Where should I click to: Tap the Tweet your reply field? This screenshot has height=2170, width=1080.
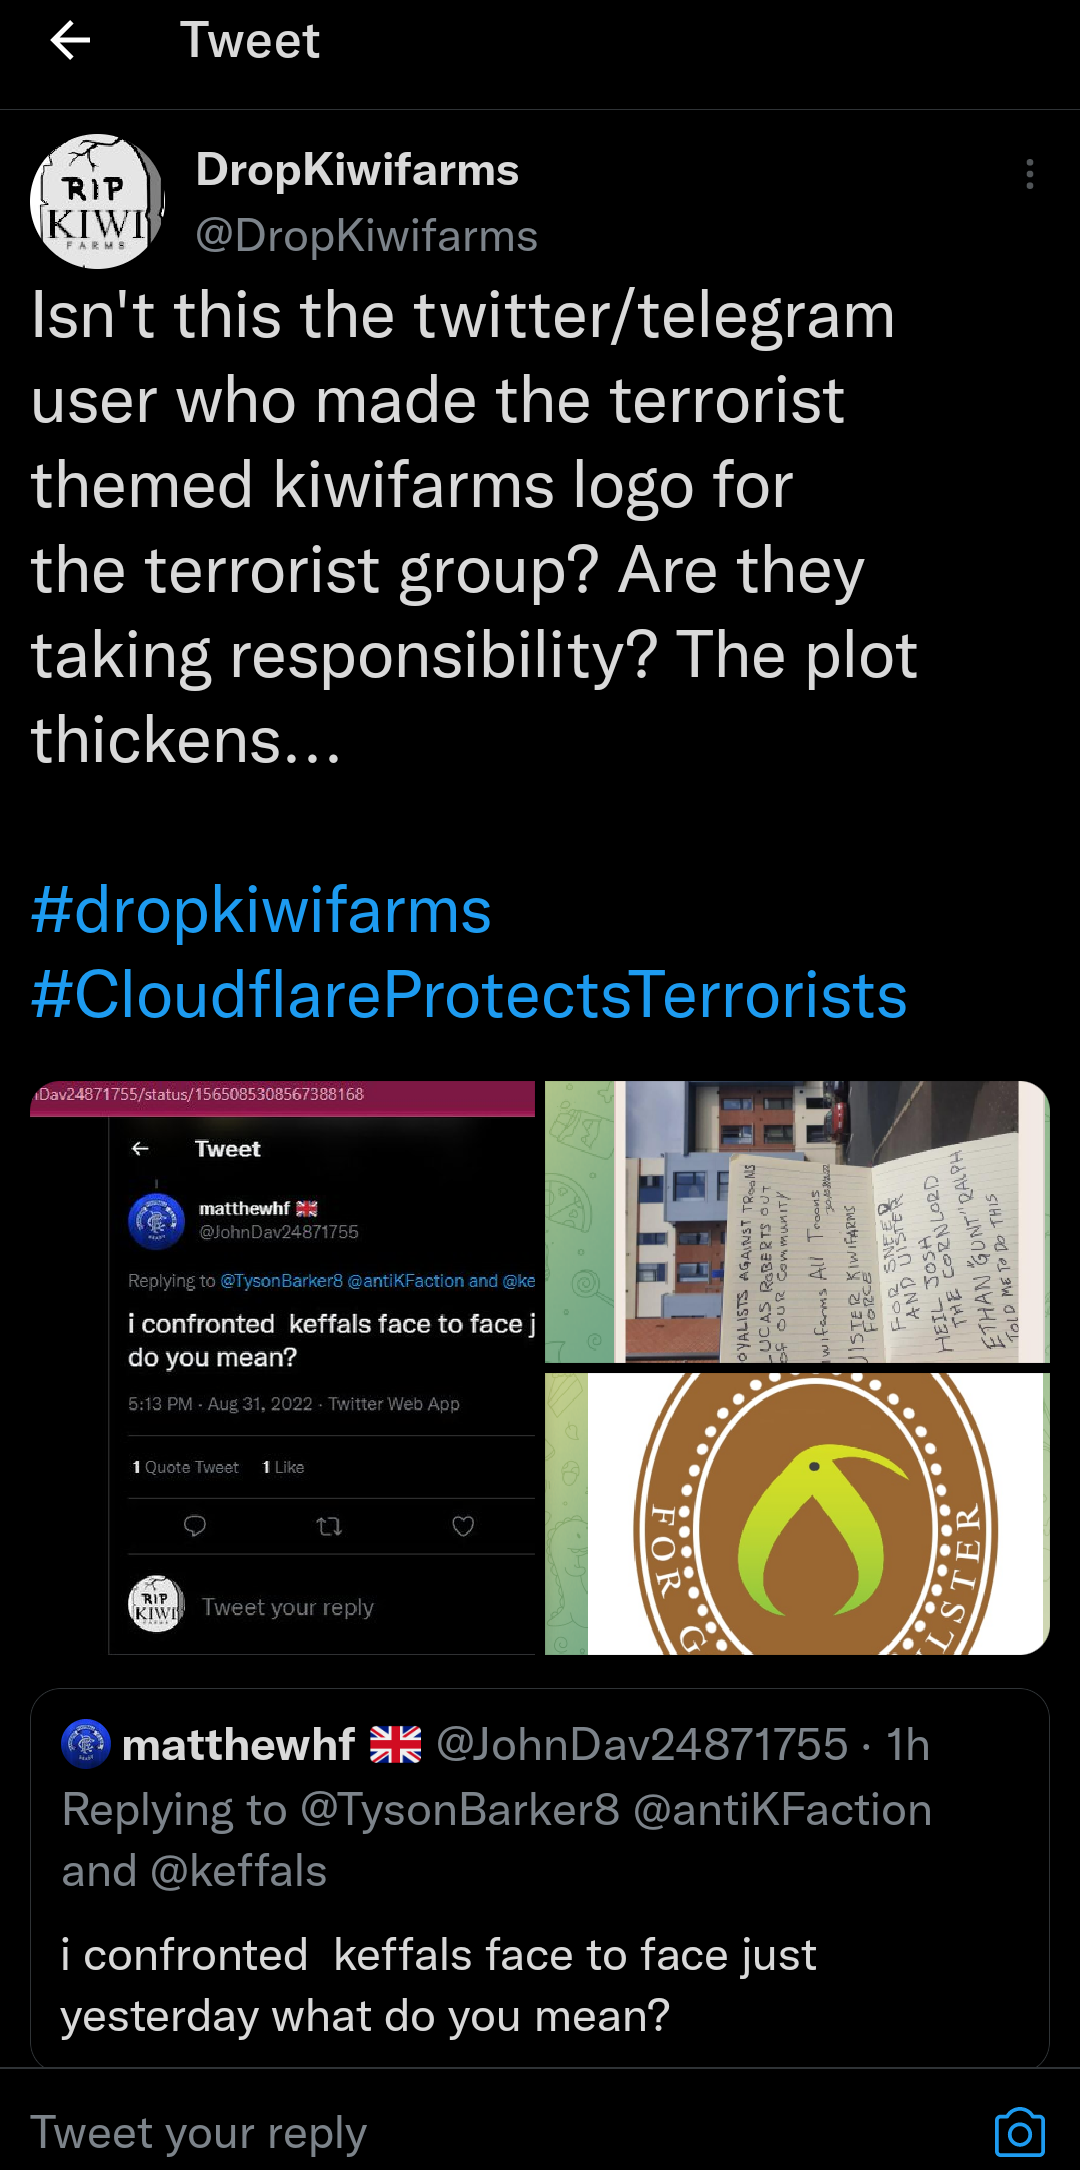coord(500,2133)
